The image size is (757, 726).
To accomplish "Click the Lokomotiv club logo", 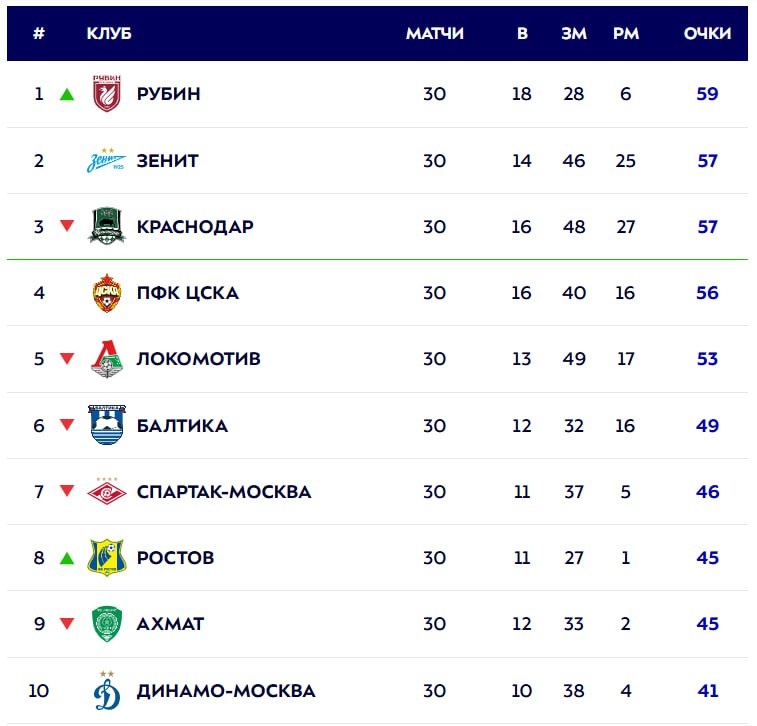I will [x=106, y=359].
